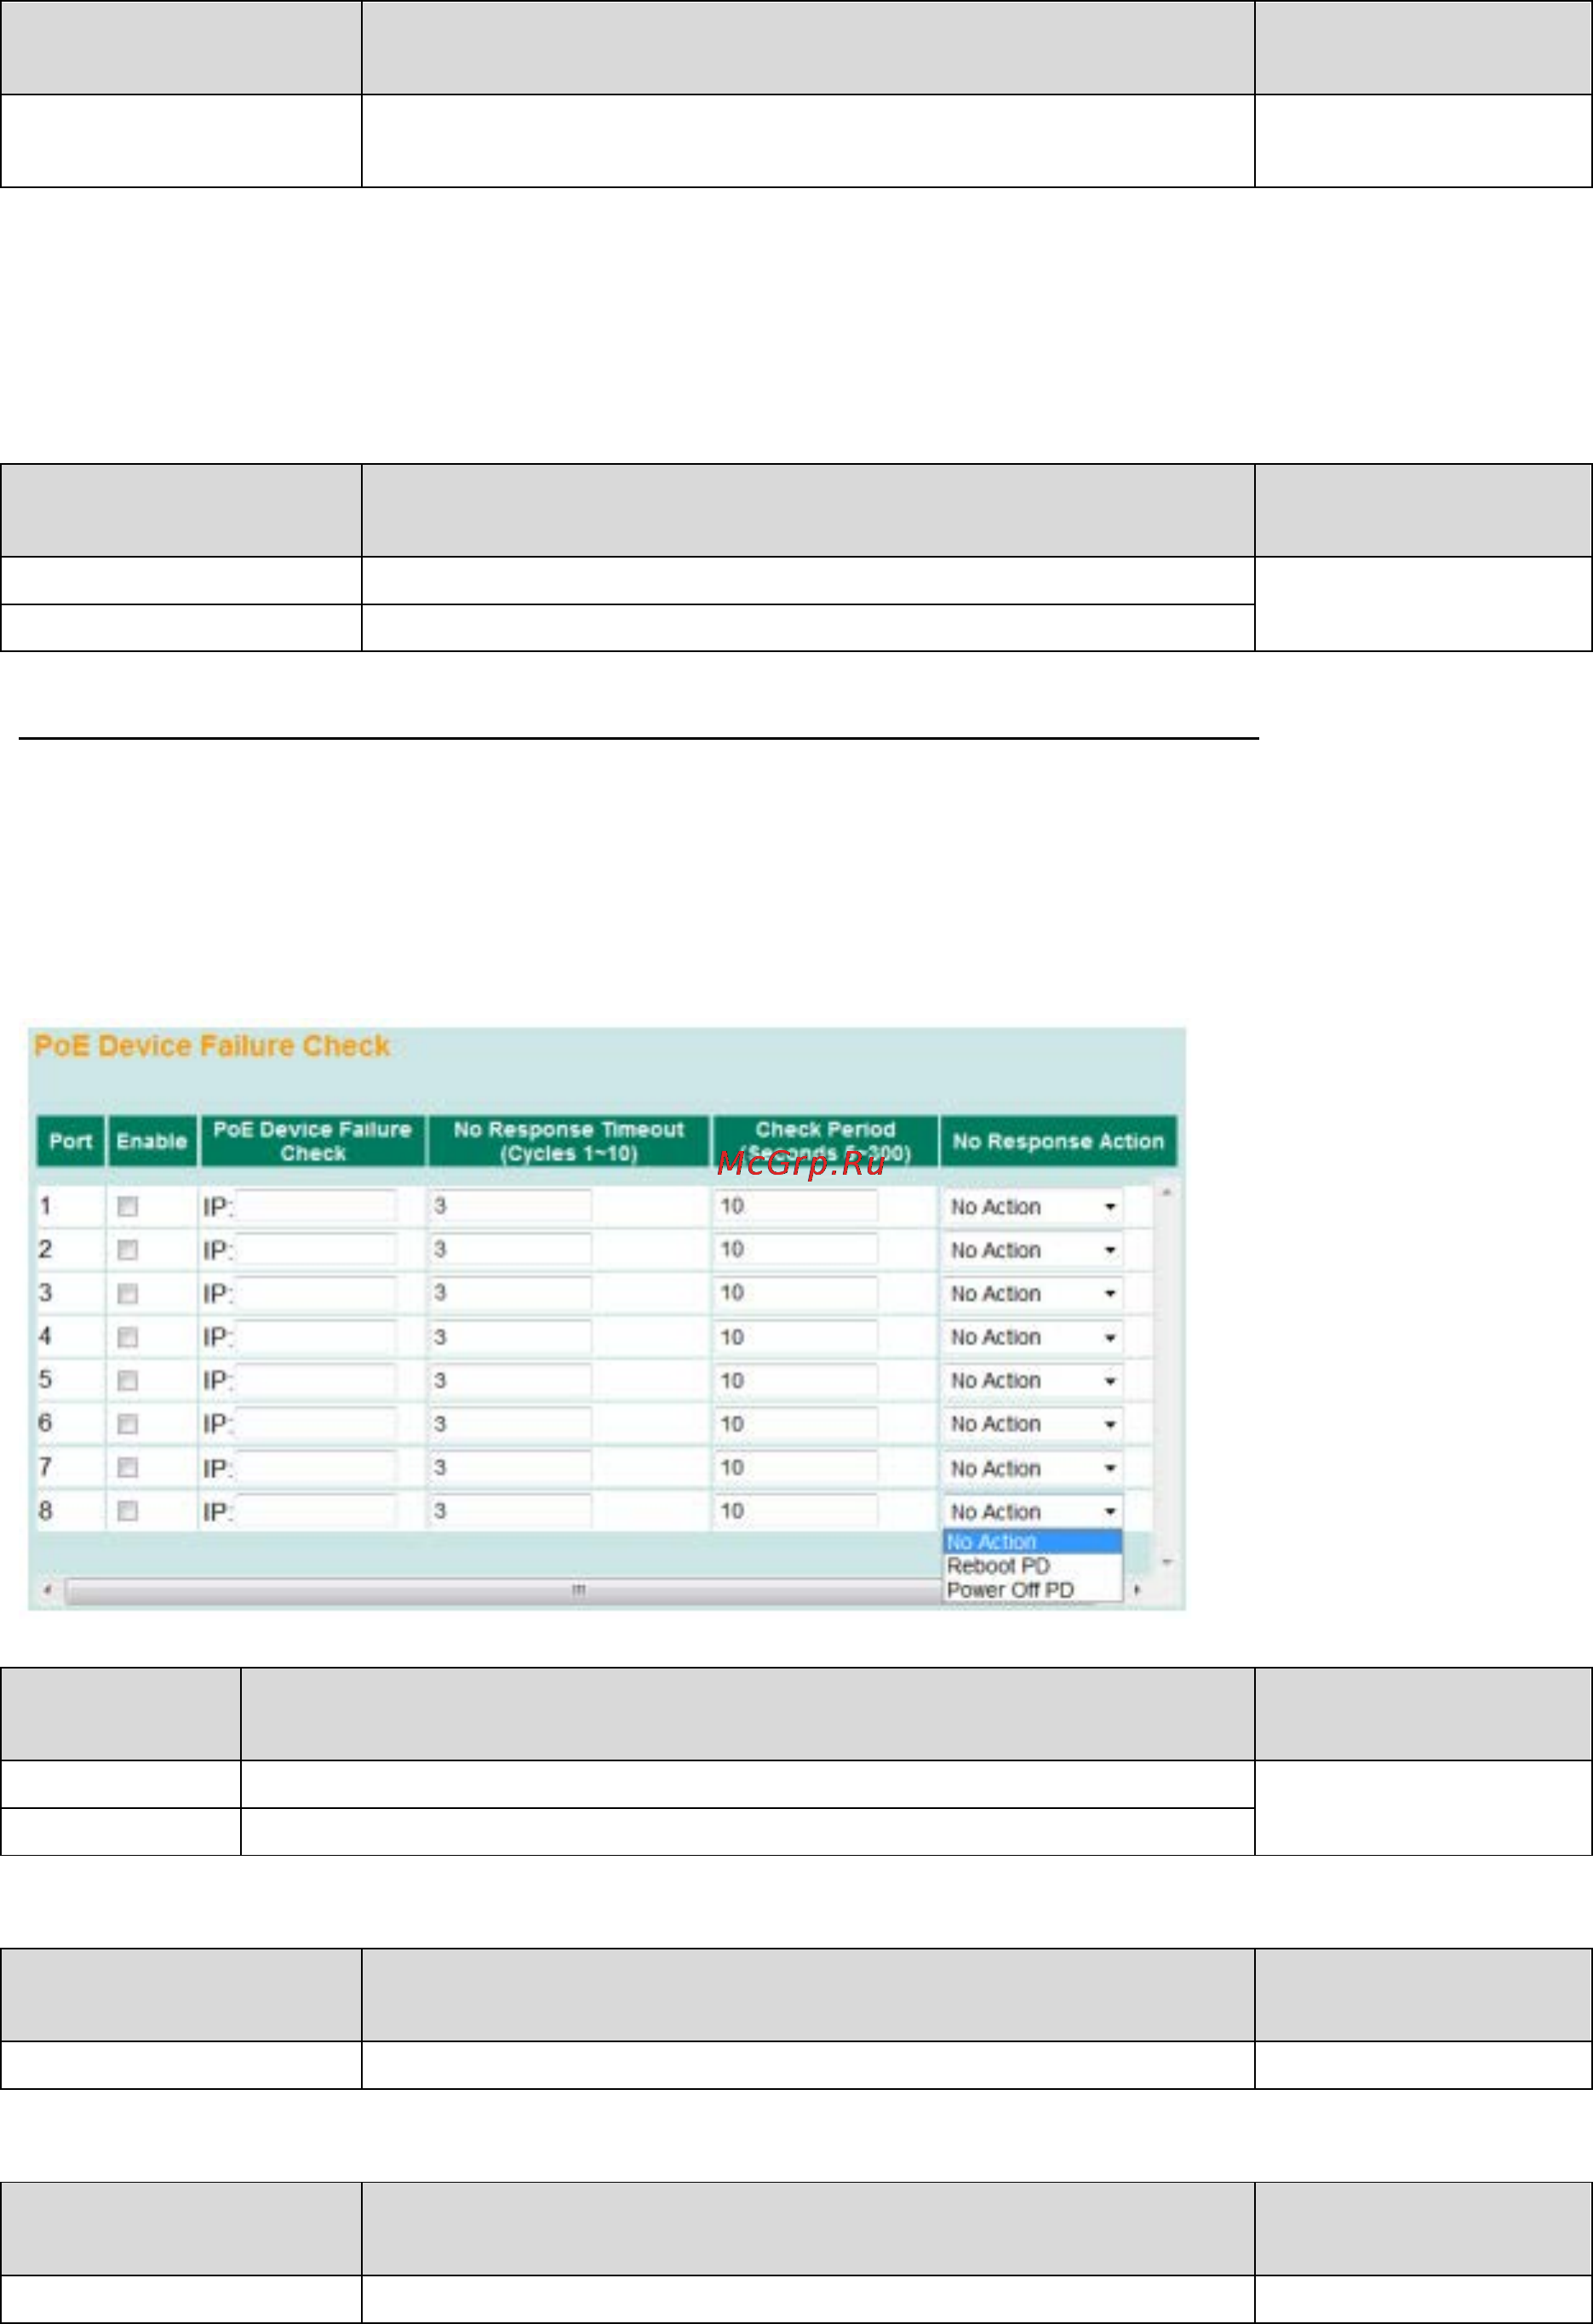Click the Check Period field for port 1
This screenshot has width=1593, height=2324.
pos(797,1206)
